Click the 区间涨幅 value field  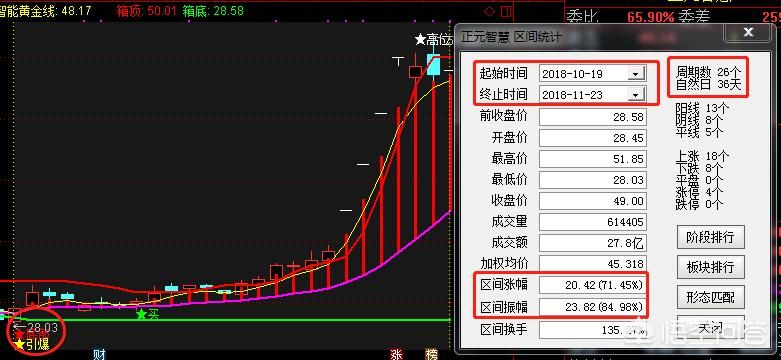(592, 285)
